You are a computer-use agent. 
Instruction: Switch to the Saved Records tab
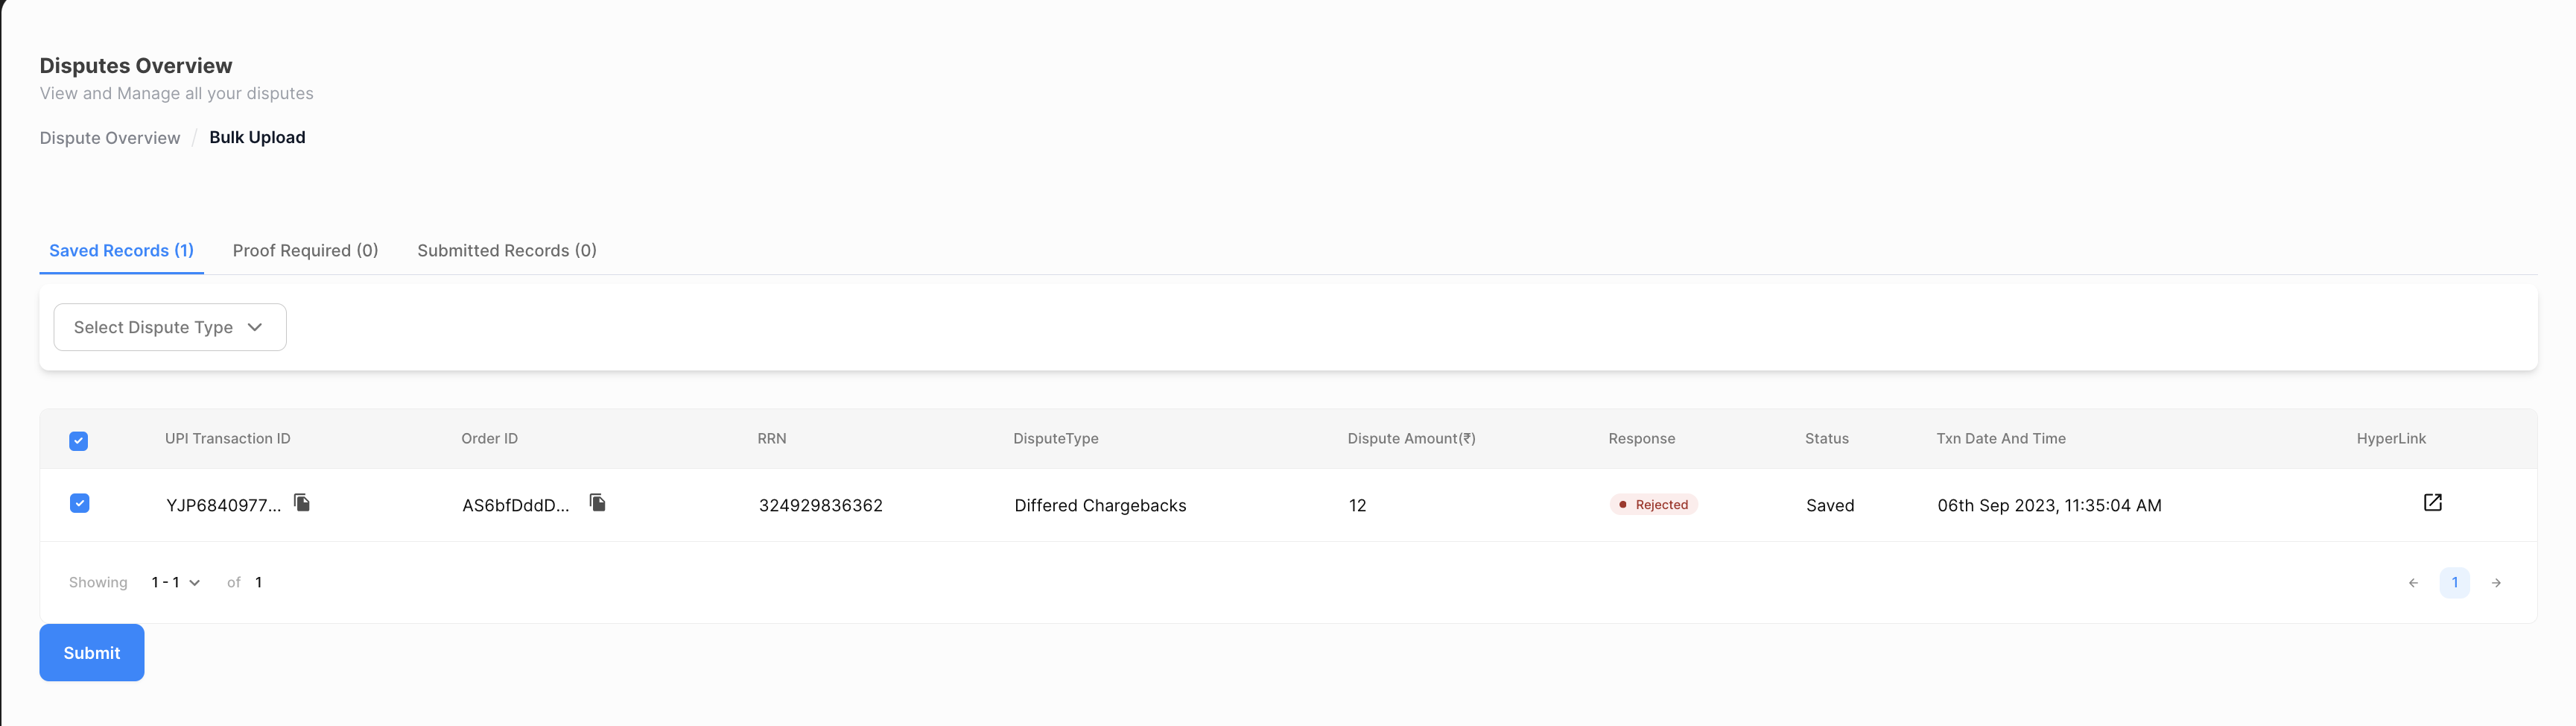(121, 251)
